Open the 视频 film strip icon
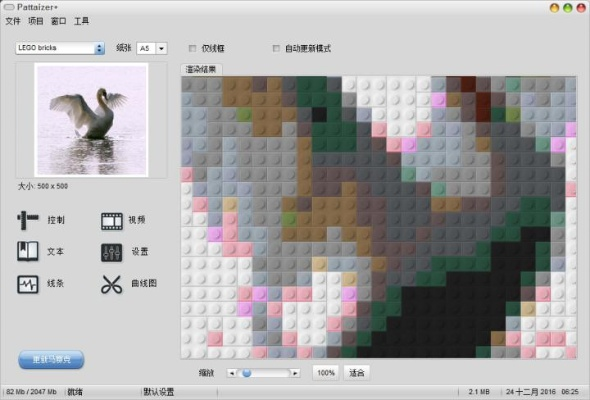Screen dimensions: 590x400 click(112, 221)
